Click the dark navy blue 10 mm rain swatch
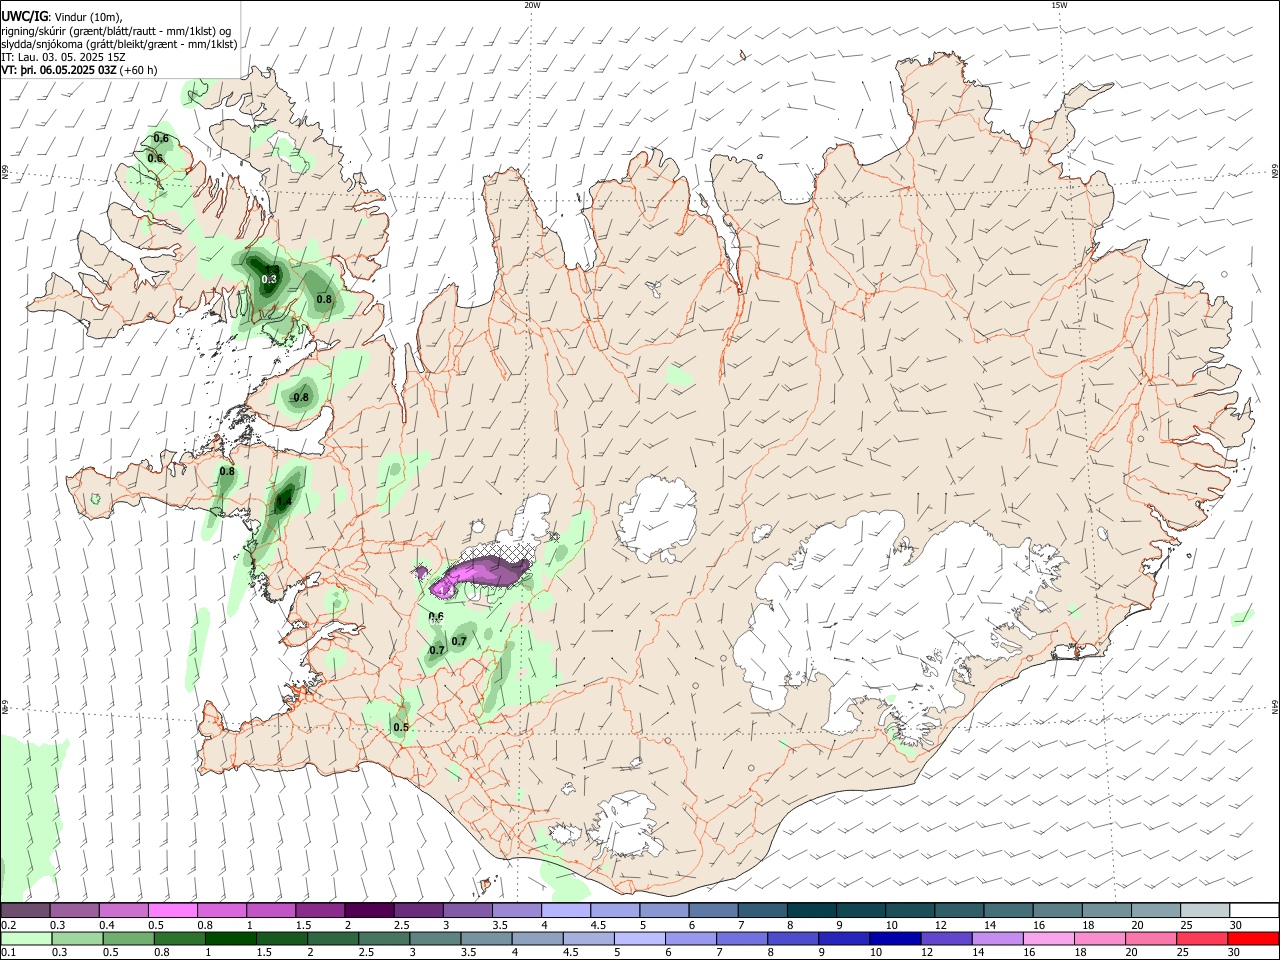Image resolution: width=1280 pixels, height=960 pixels. point(895,938)
